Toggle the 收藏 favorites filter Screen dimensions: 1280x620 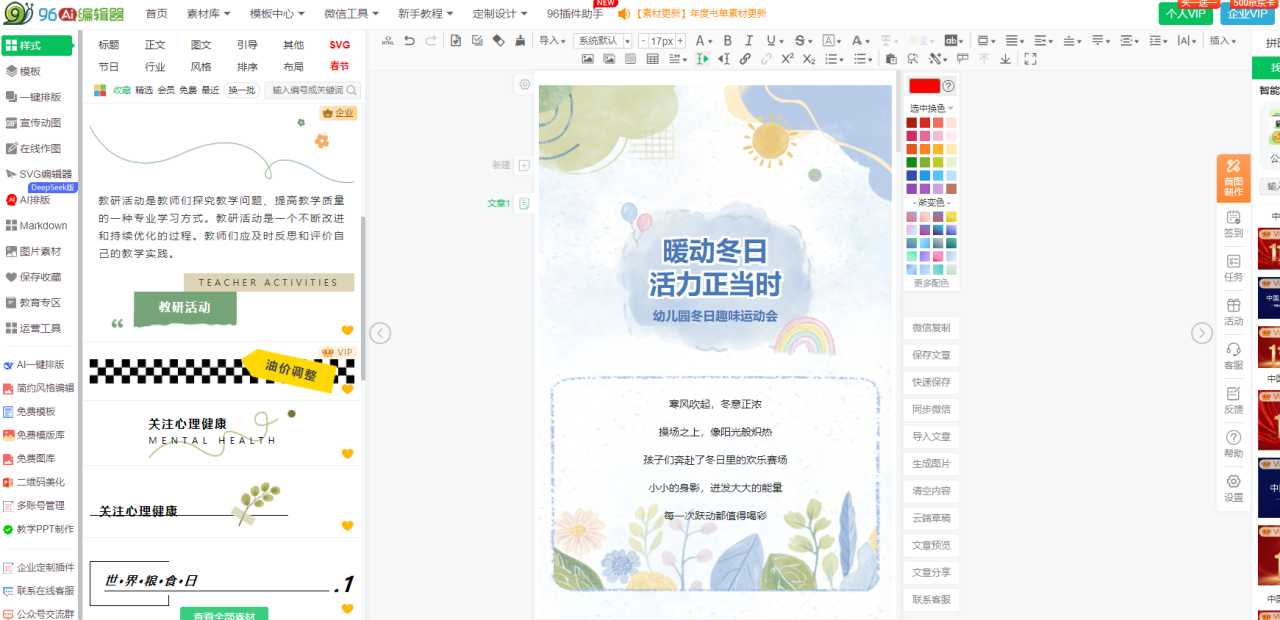tap(122, 90)
